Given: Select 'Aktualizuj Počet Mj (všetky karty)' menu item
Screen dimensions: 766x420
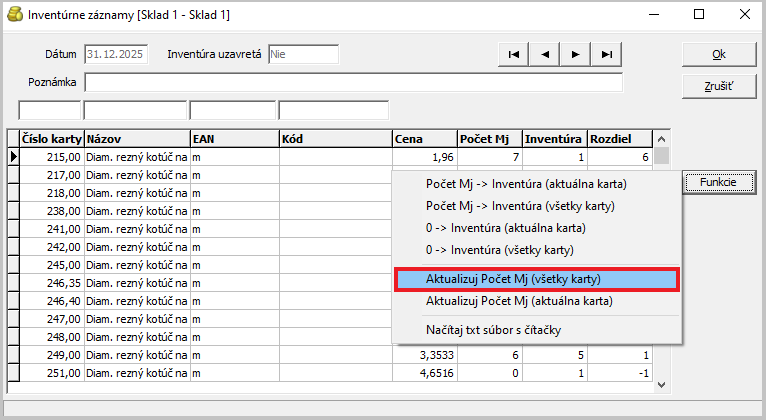Looking at the screenshot, I should (x=537, y=279).
